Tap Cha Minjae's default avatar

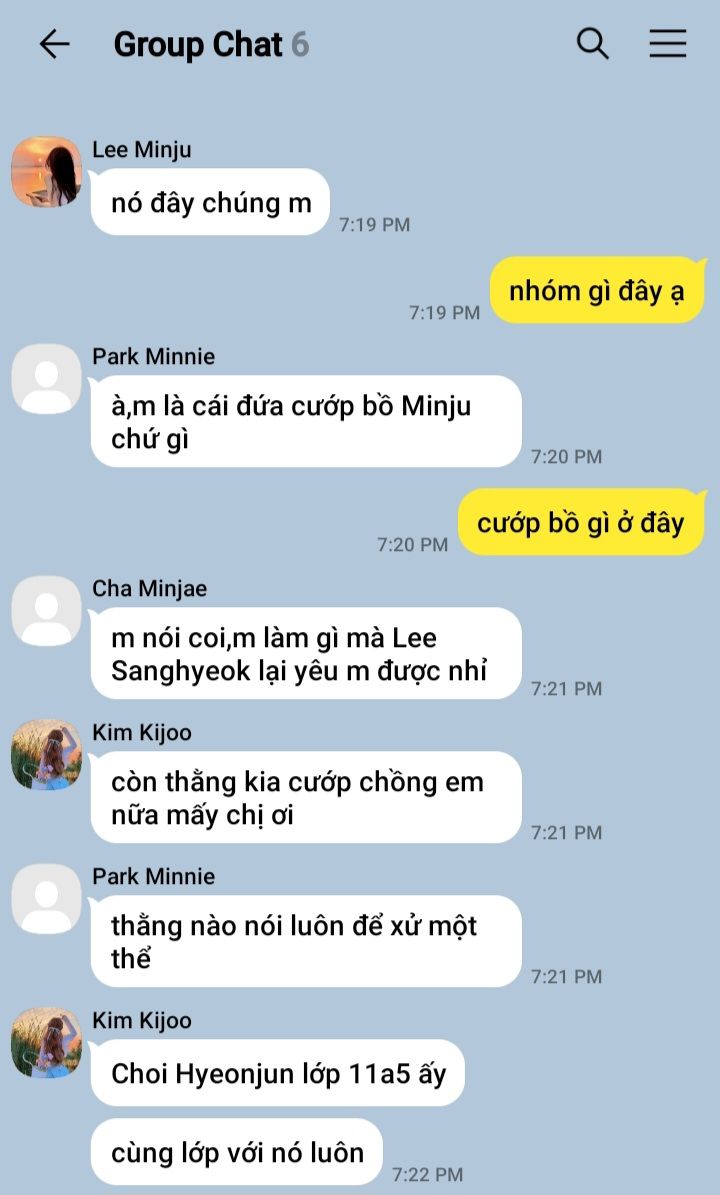coord(46,610)
